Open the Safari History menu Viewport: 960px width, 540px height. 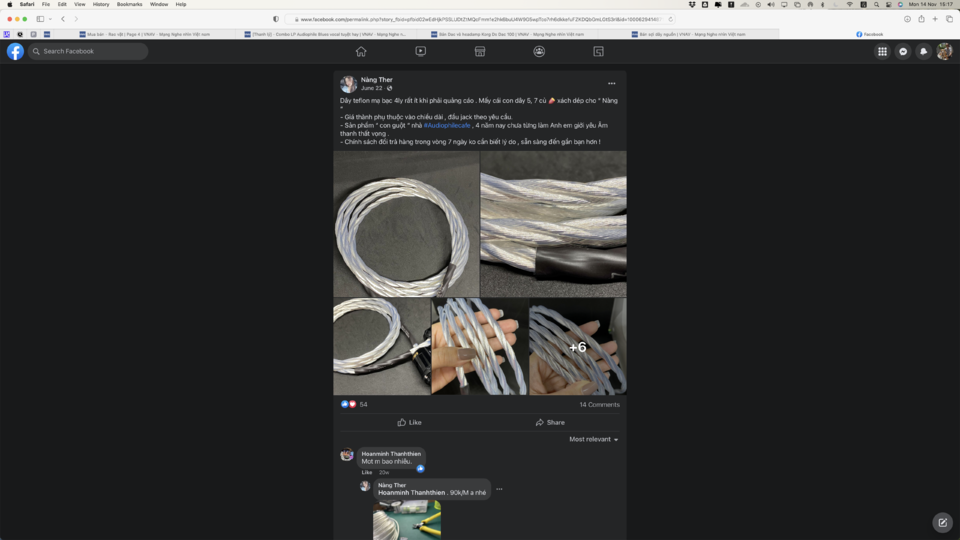tap(101, 4)
